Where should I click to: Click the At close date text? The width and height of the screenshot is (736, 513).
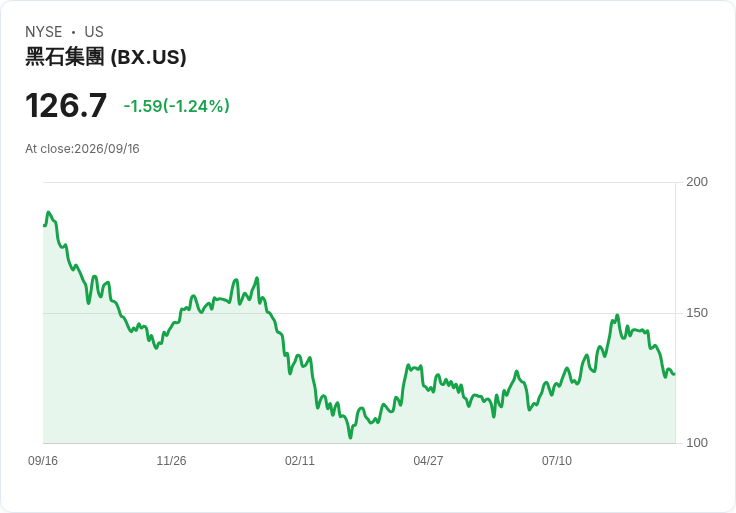click(82, 149)
